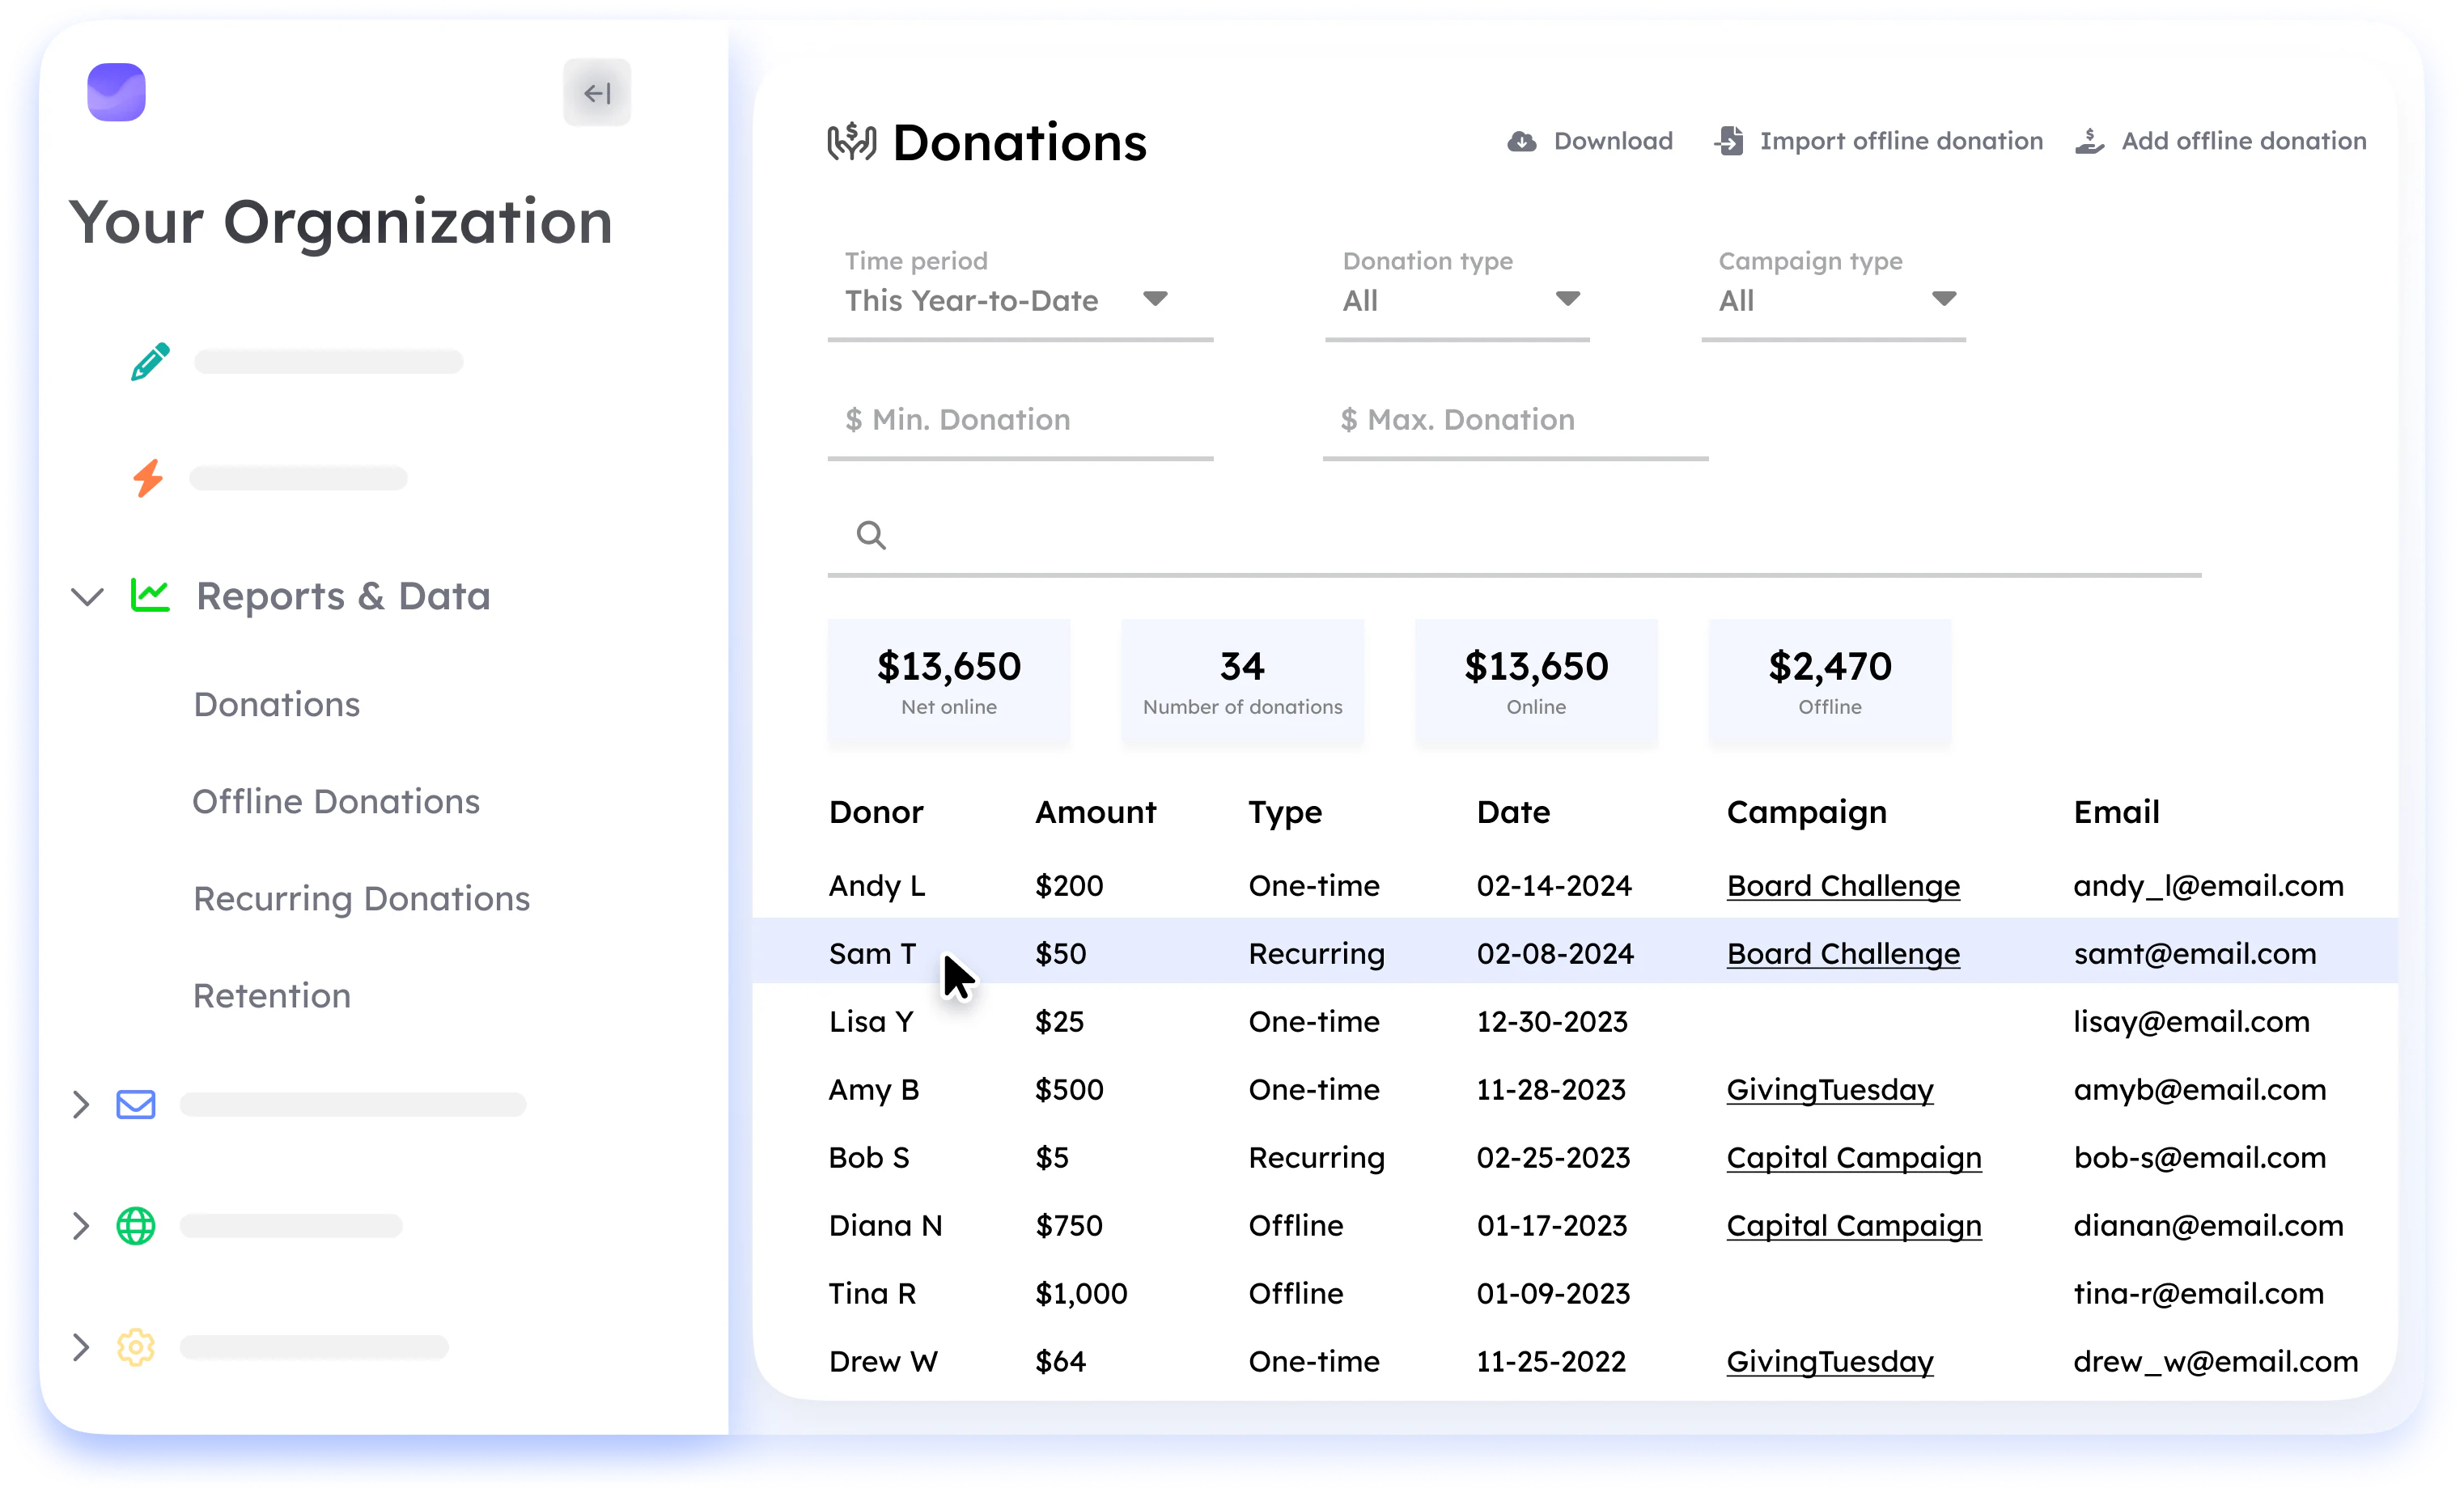The image size is (2464, 1493).
Task: Open Bob S's Capital Campaign link
Action: 1854,1158
